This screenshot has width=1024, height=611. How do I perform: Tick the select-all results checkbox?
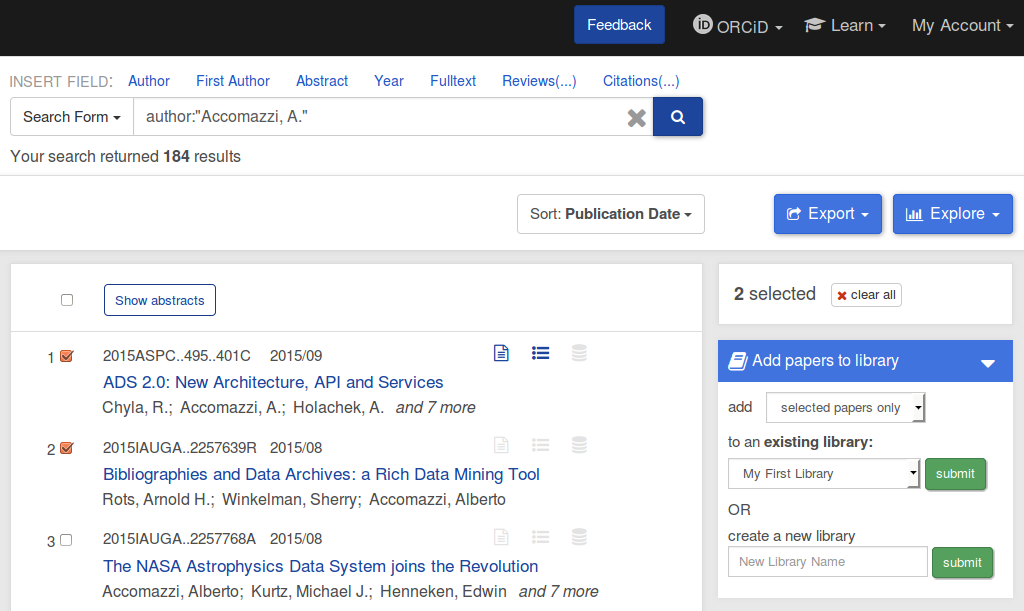[67, 300]
